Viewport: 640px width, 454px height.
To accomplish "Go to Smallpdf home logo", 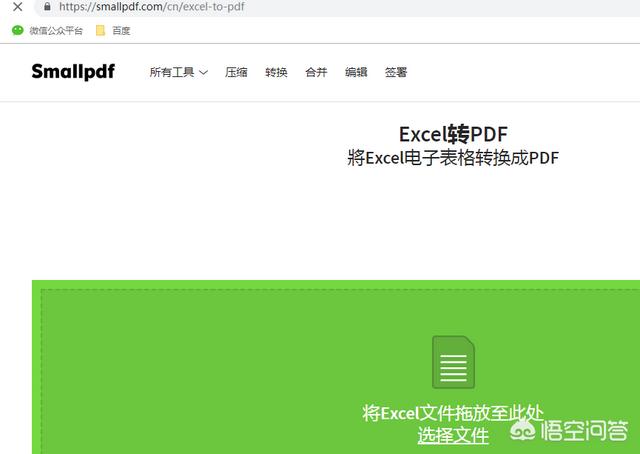I will 73,72.
